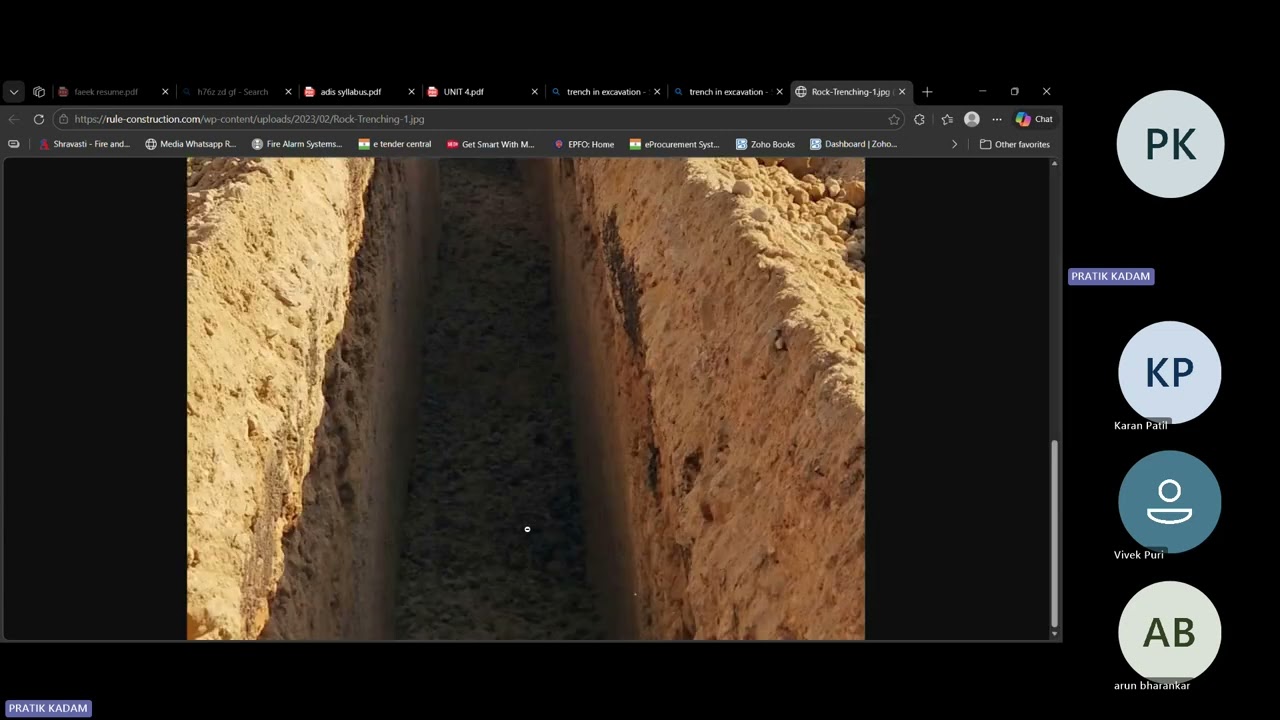The width and height of the screenshot is (1280, 720).
Task: Close the first trench in excavation tab
Action: 657,92
